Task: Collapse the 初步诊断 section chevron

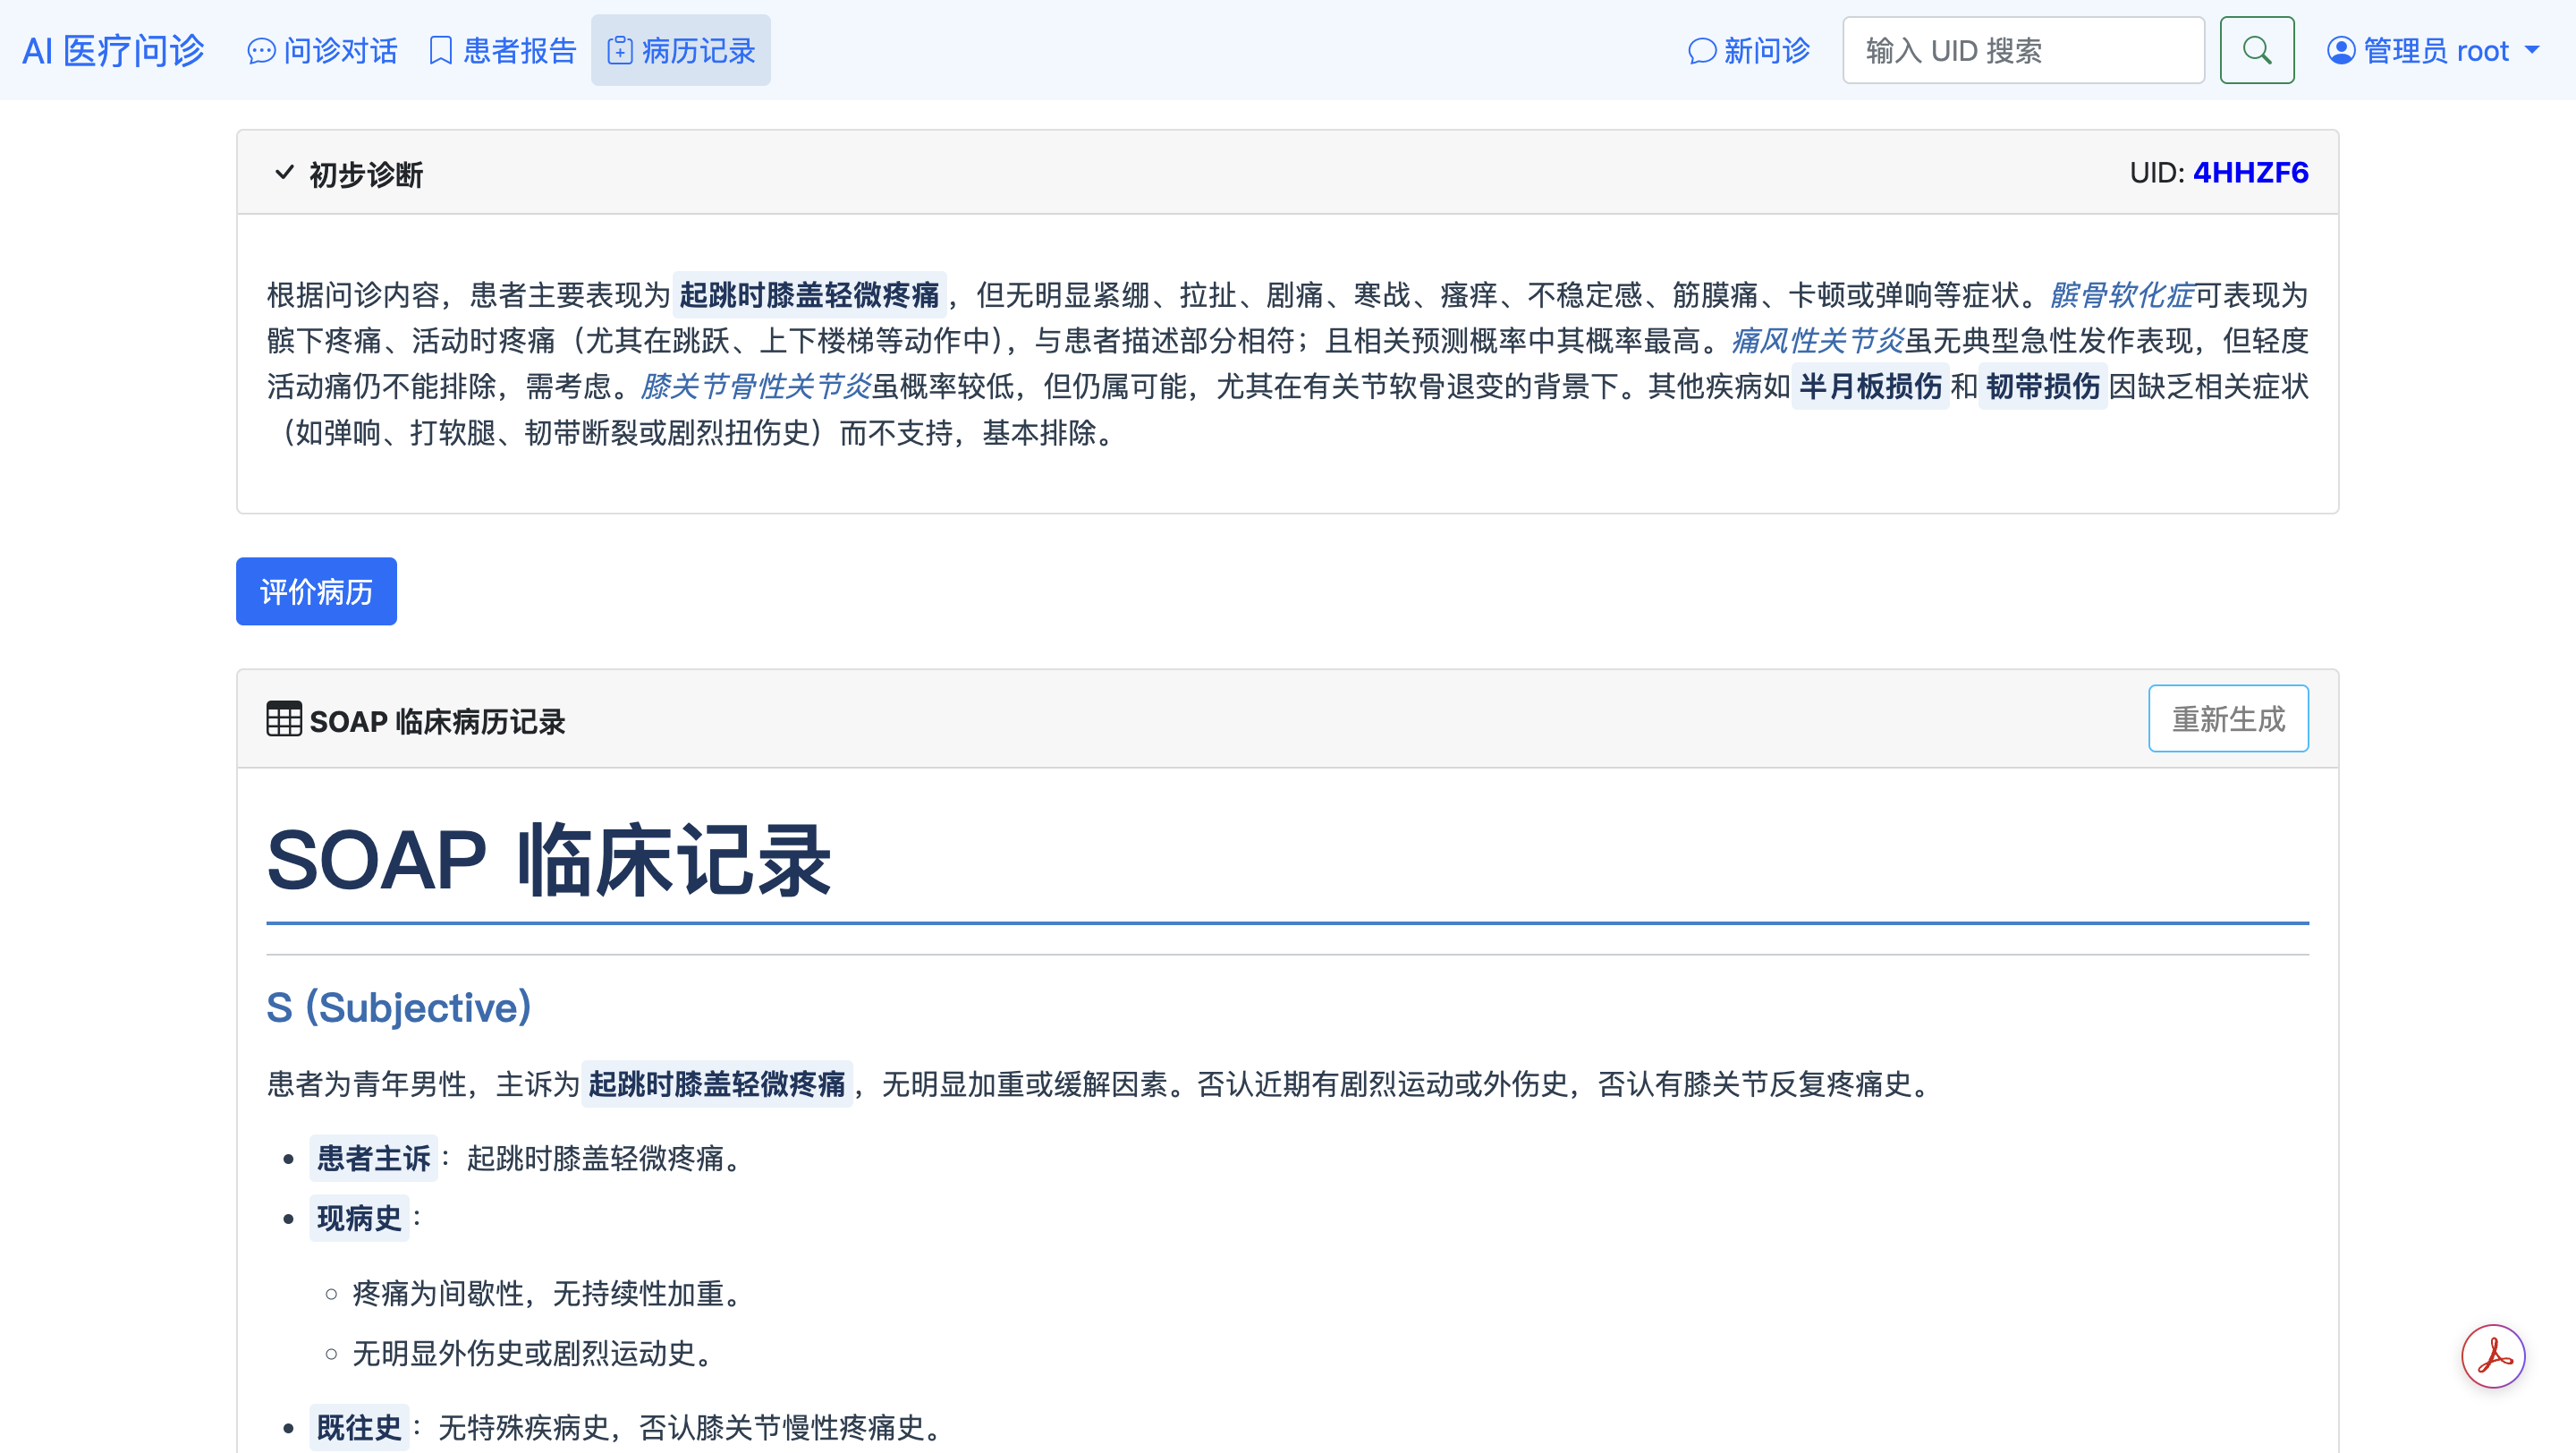Action: pyautogui.click(x=284, y=173)
